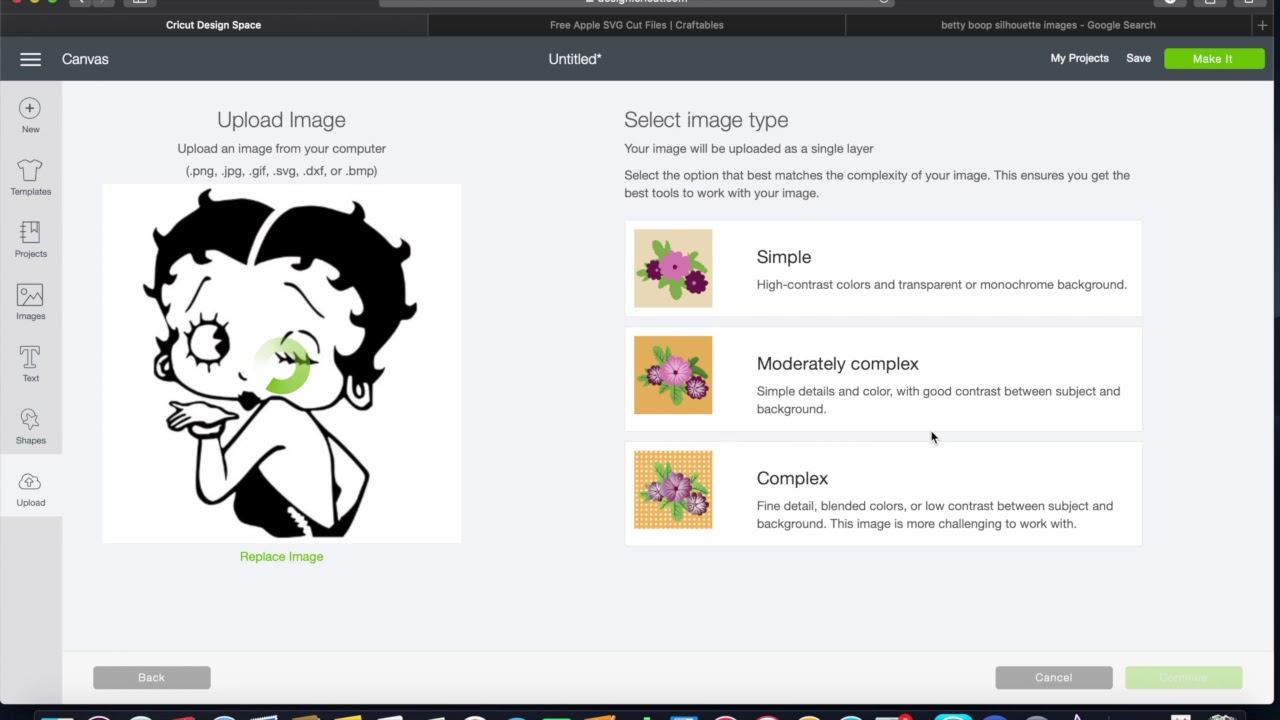Image resolution: width=1280 pixels, height=720 pixels.
Task: Open Templates t-shirt icon
Action: (30, 170)
